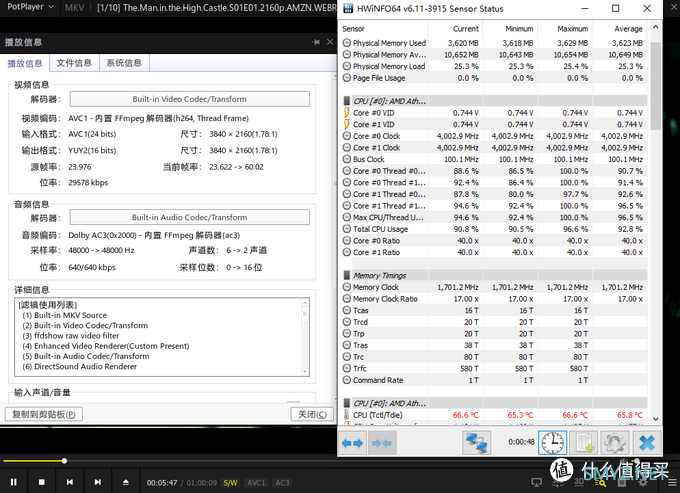Image resolution: width=680 pixels, height=493 pixels.
Task: Click the CPU (Tctl/Tdie) thermometer icon
Action: pyautogui.click(x=347, y=415)
